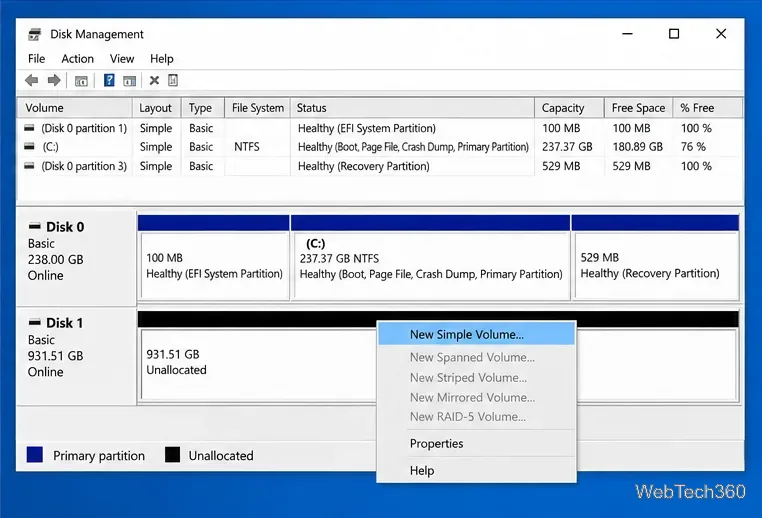This screenshot has width=762, height=518.
Task: Sort by the Layout column header
Action: [156, 108]
